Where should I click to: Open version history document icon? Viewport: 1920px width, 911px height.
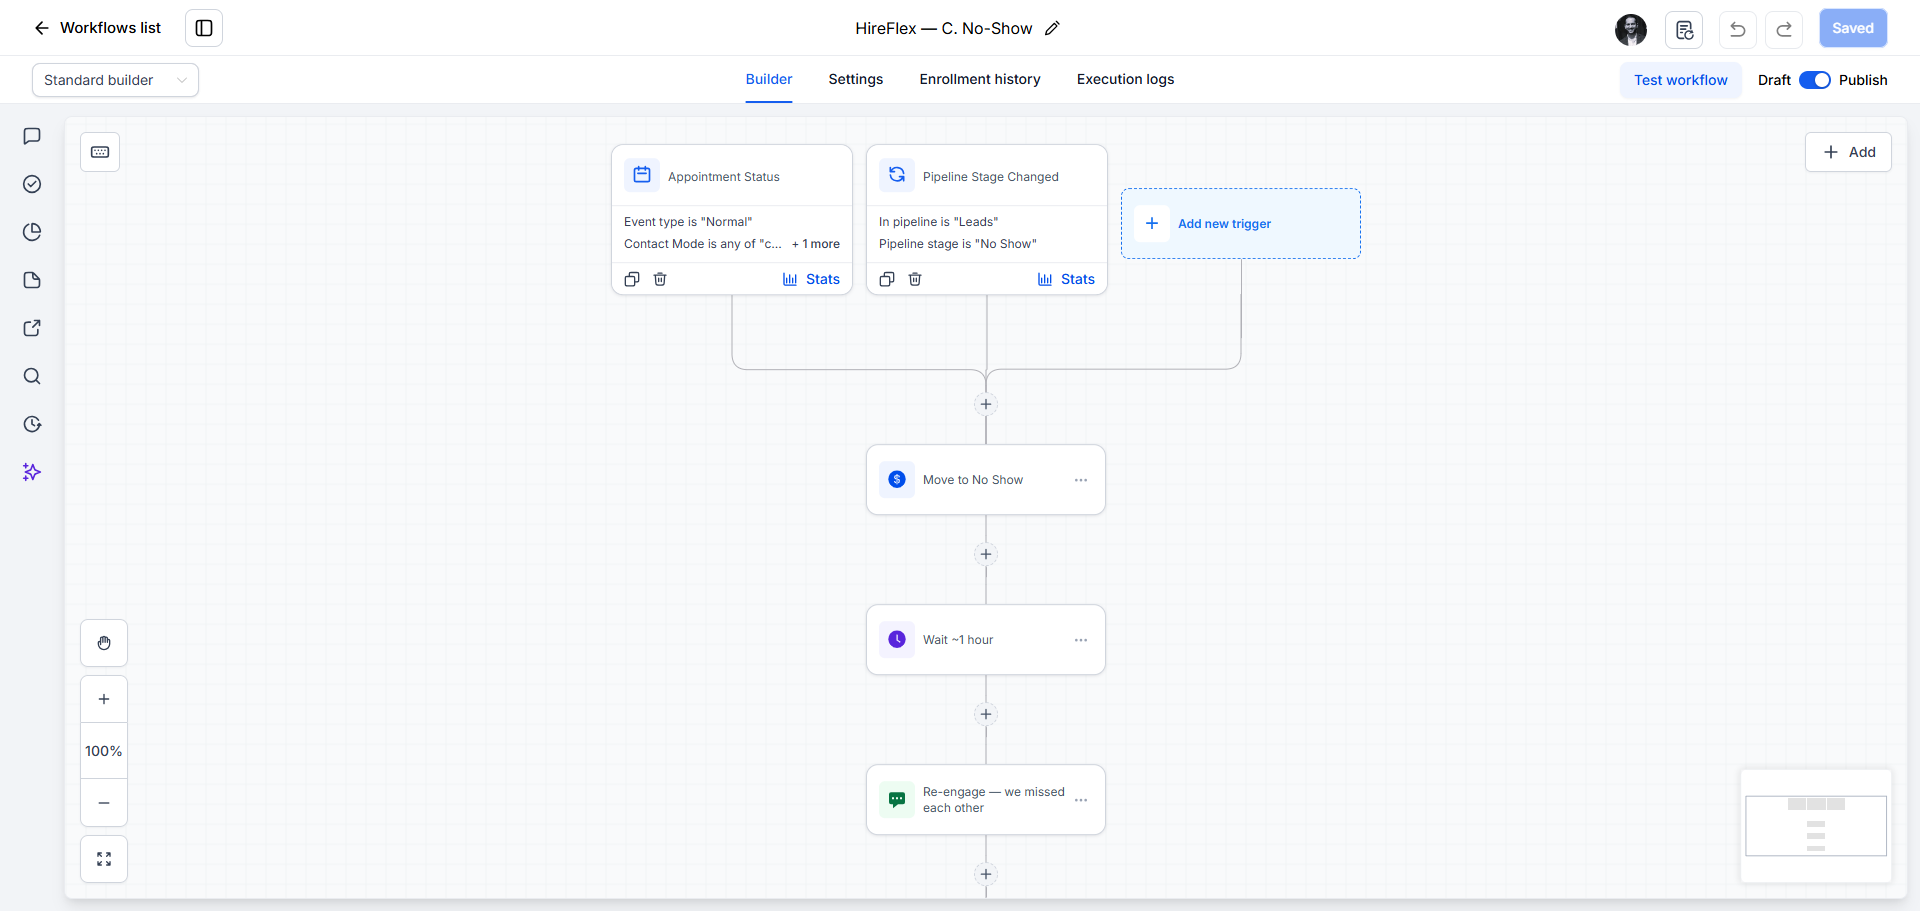point(1684,29)
